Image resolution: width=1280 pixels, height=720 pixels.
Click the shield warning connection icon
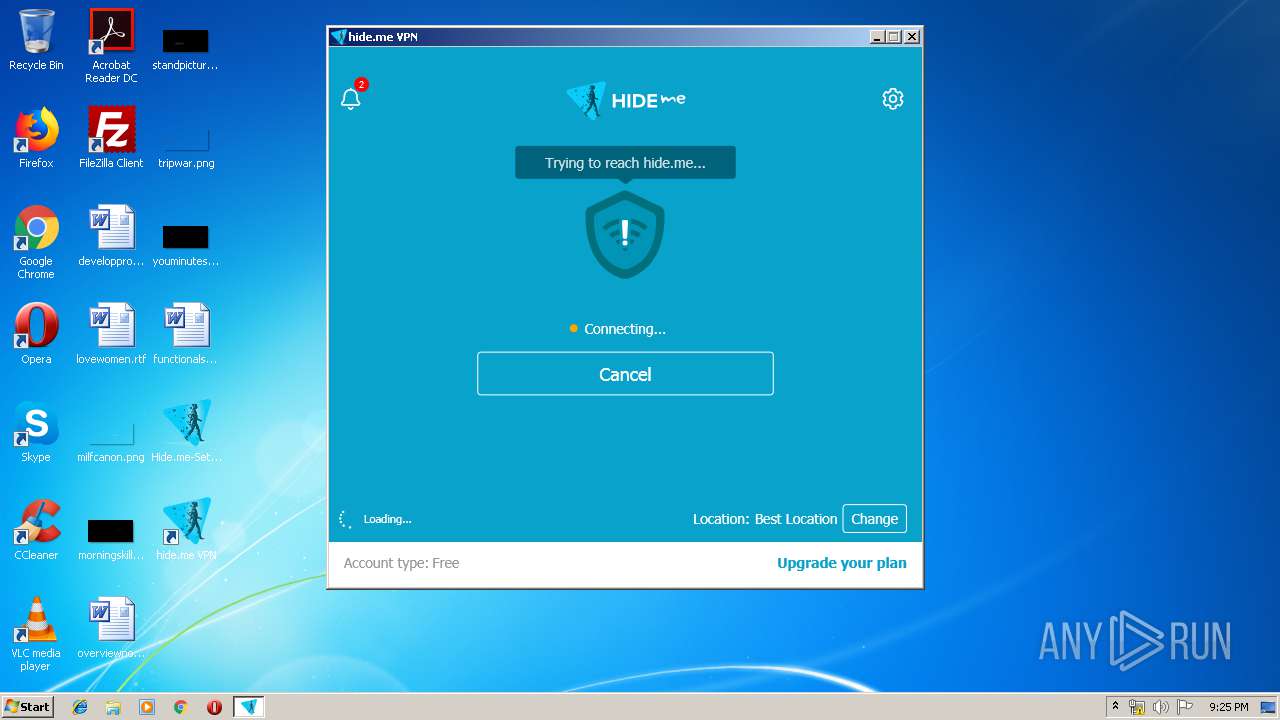(x=625, y=235)
